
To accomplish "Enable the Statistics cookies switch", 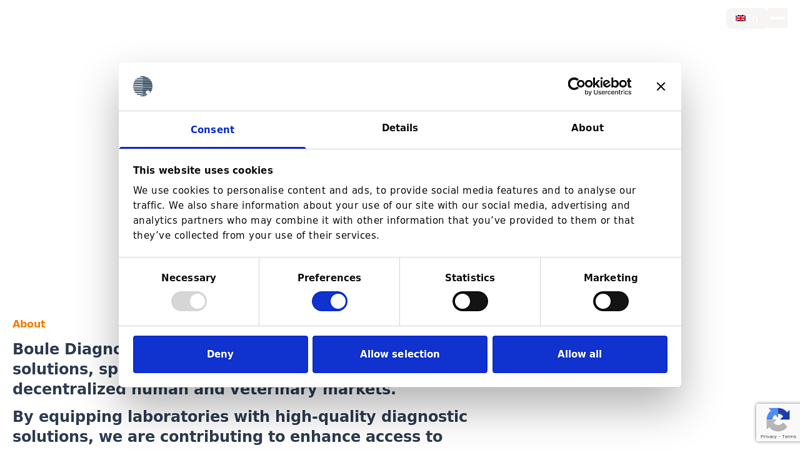I will [x=470, y=301].
